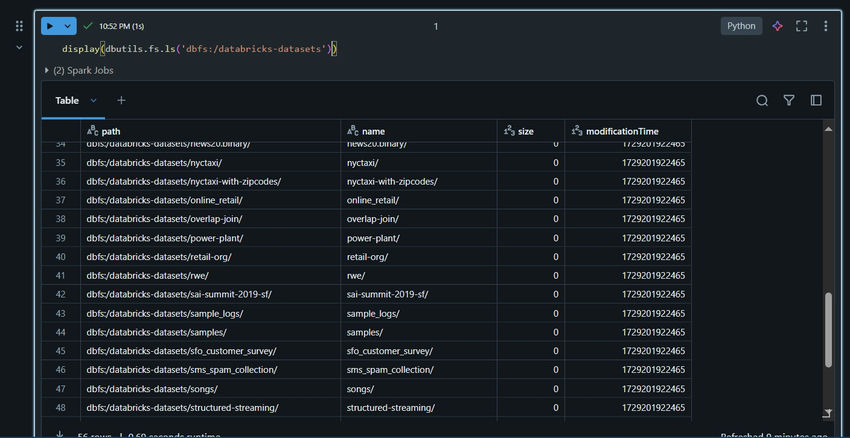Screen dimensions: 850x438
Task: Toggle the columns side panel
Action: pos(816,100)
